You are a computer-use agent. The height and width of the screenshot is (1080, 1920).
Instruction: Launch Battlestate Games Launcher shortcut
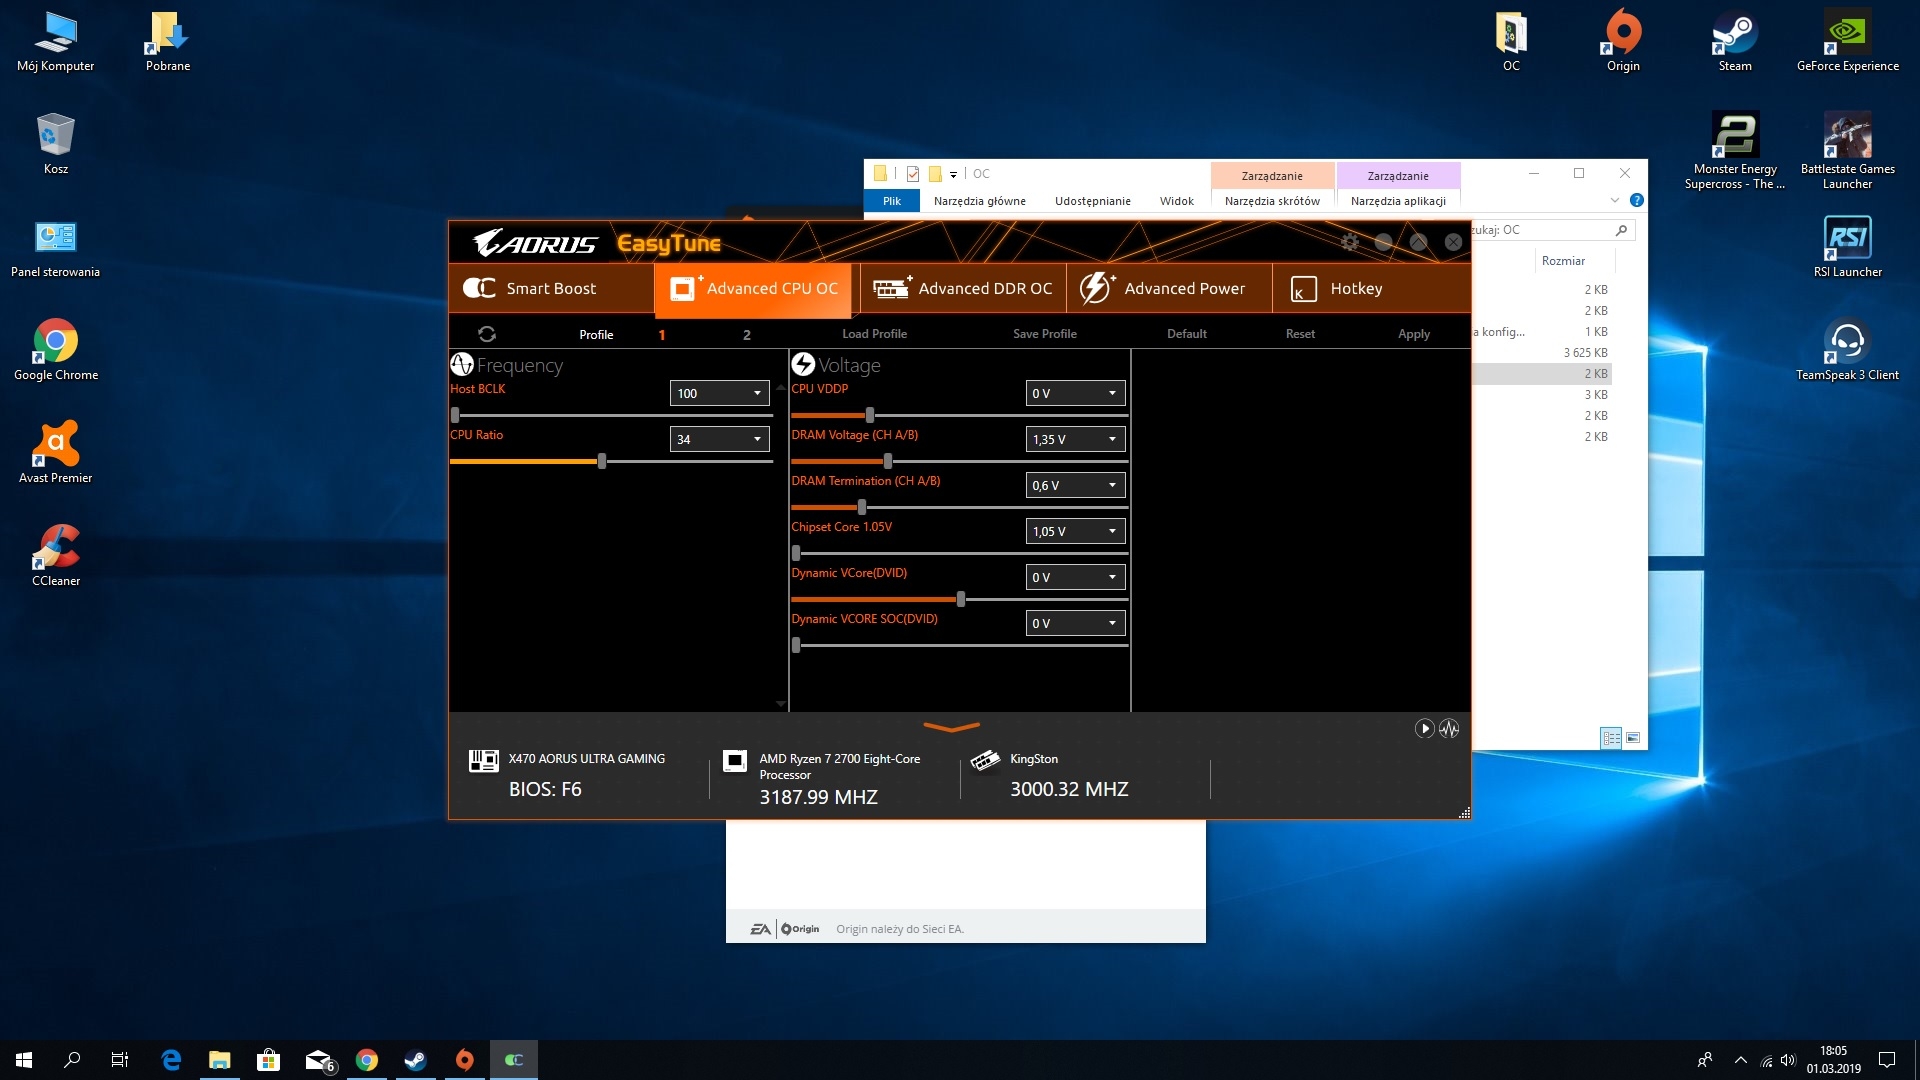(1848, 151)
